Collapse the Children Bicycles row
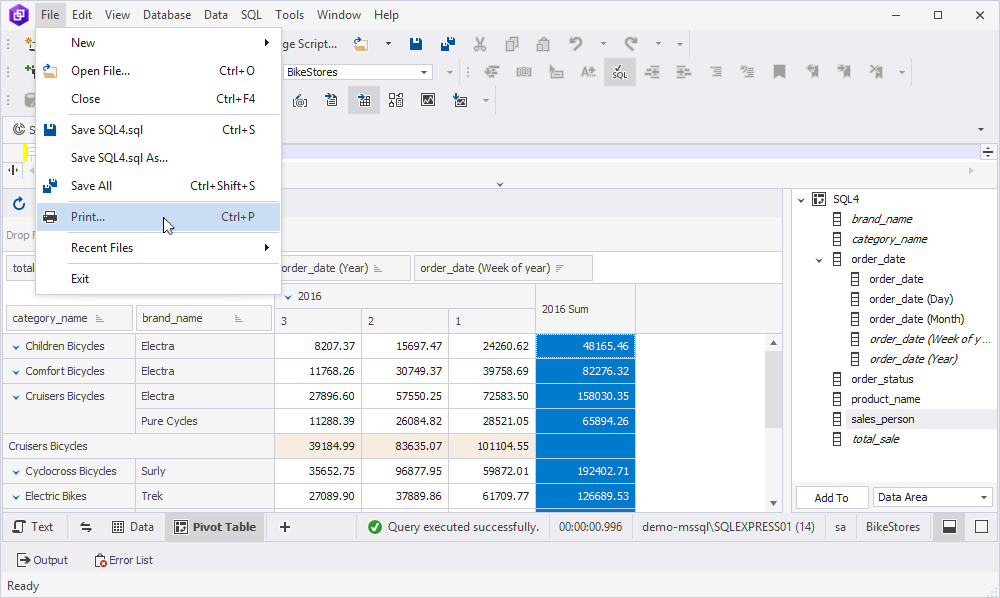Screen dimensions: 1000x598 coord(16,347)
